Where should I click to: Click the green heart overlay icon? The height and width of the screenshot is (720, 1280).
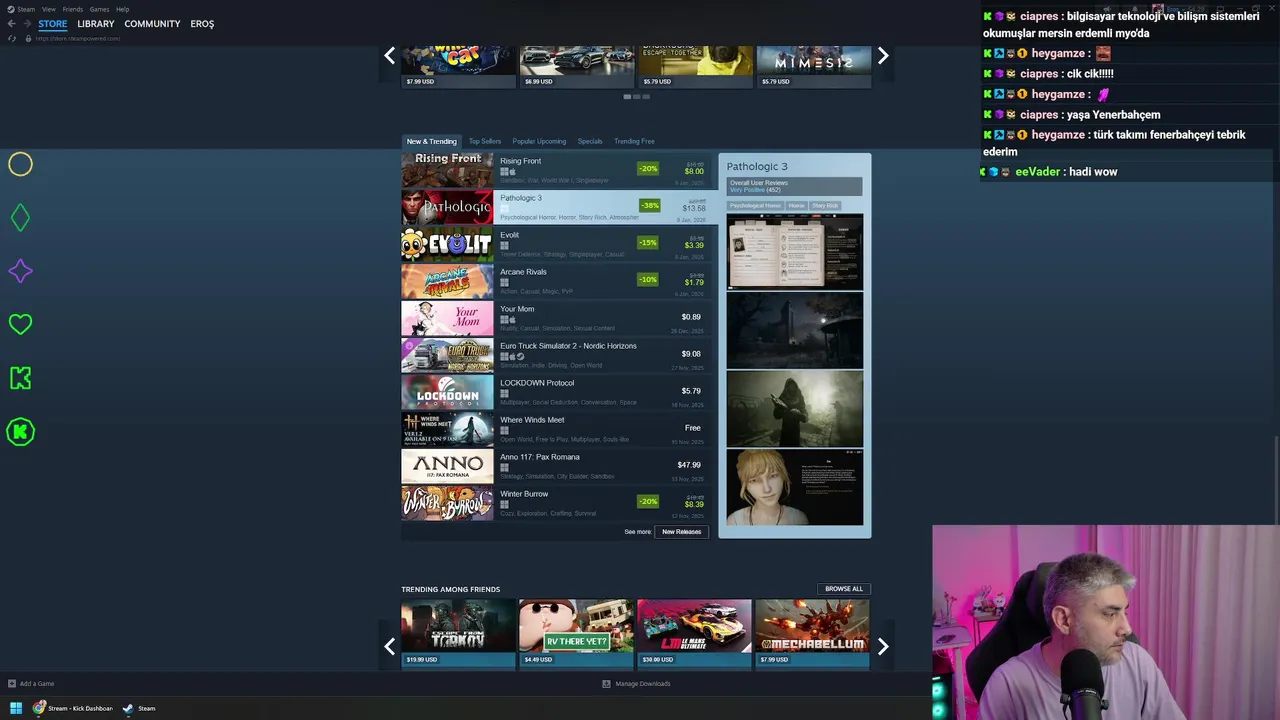point(20,324)
